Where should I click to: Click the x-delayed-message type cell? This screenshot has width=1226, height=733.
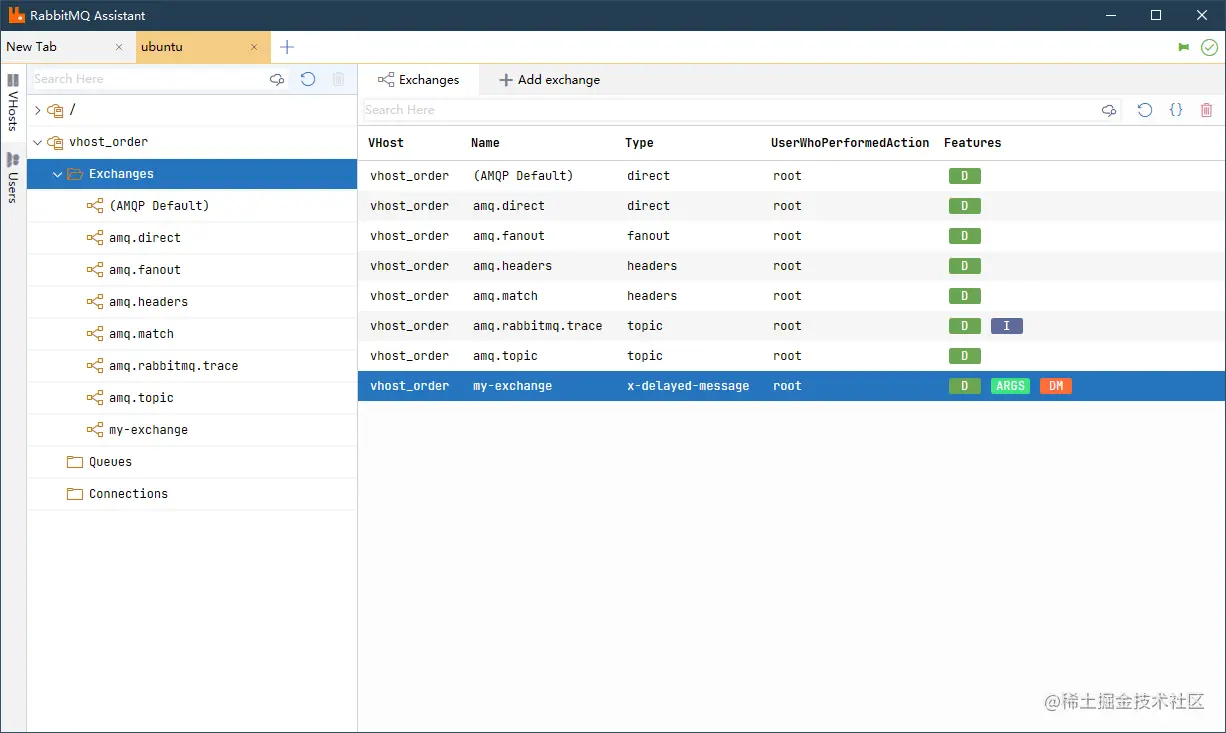click(688, 386)
